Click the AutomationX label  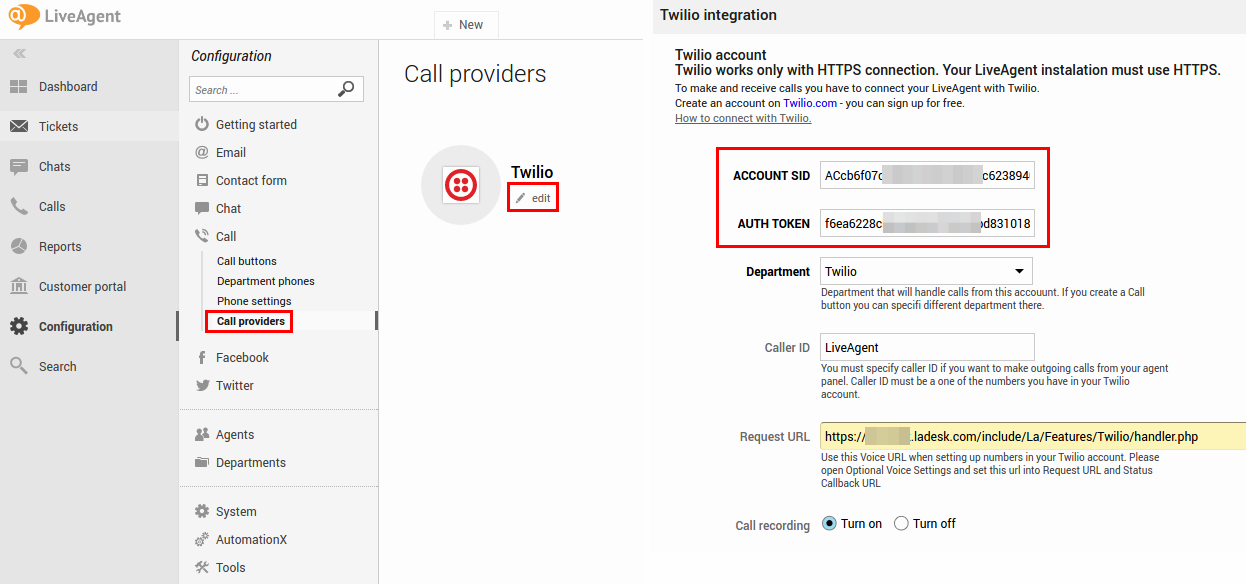click(251, 540)
